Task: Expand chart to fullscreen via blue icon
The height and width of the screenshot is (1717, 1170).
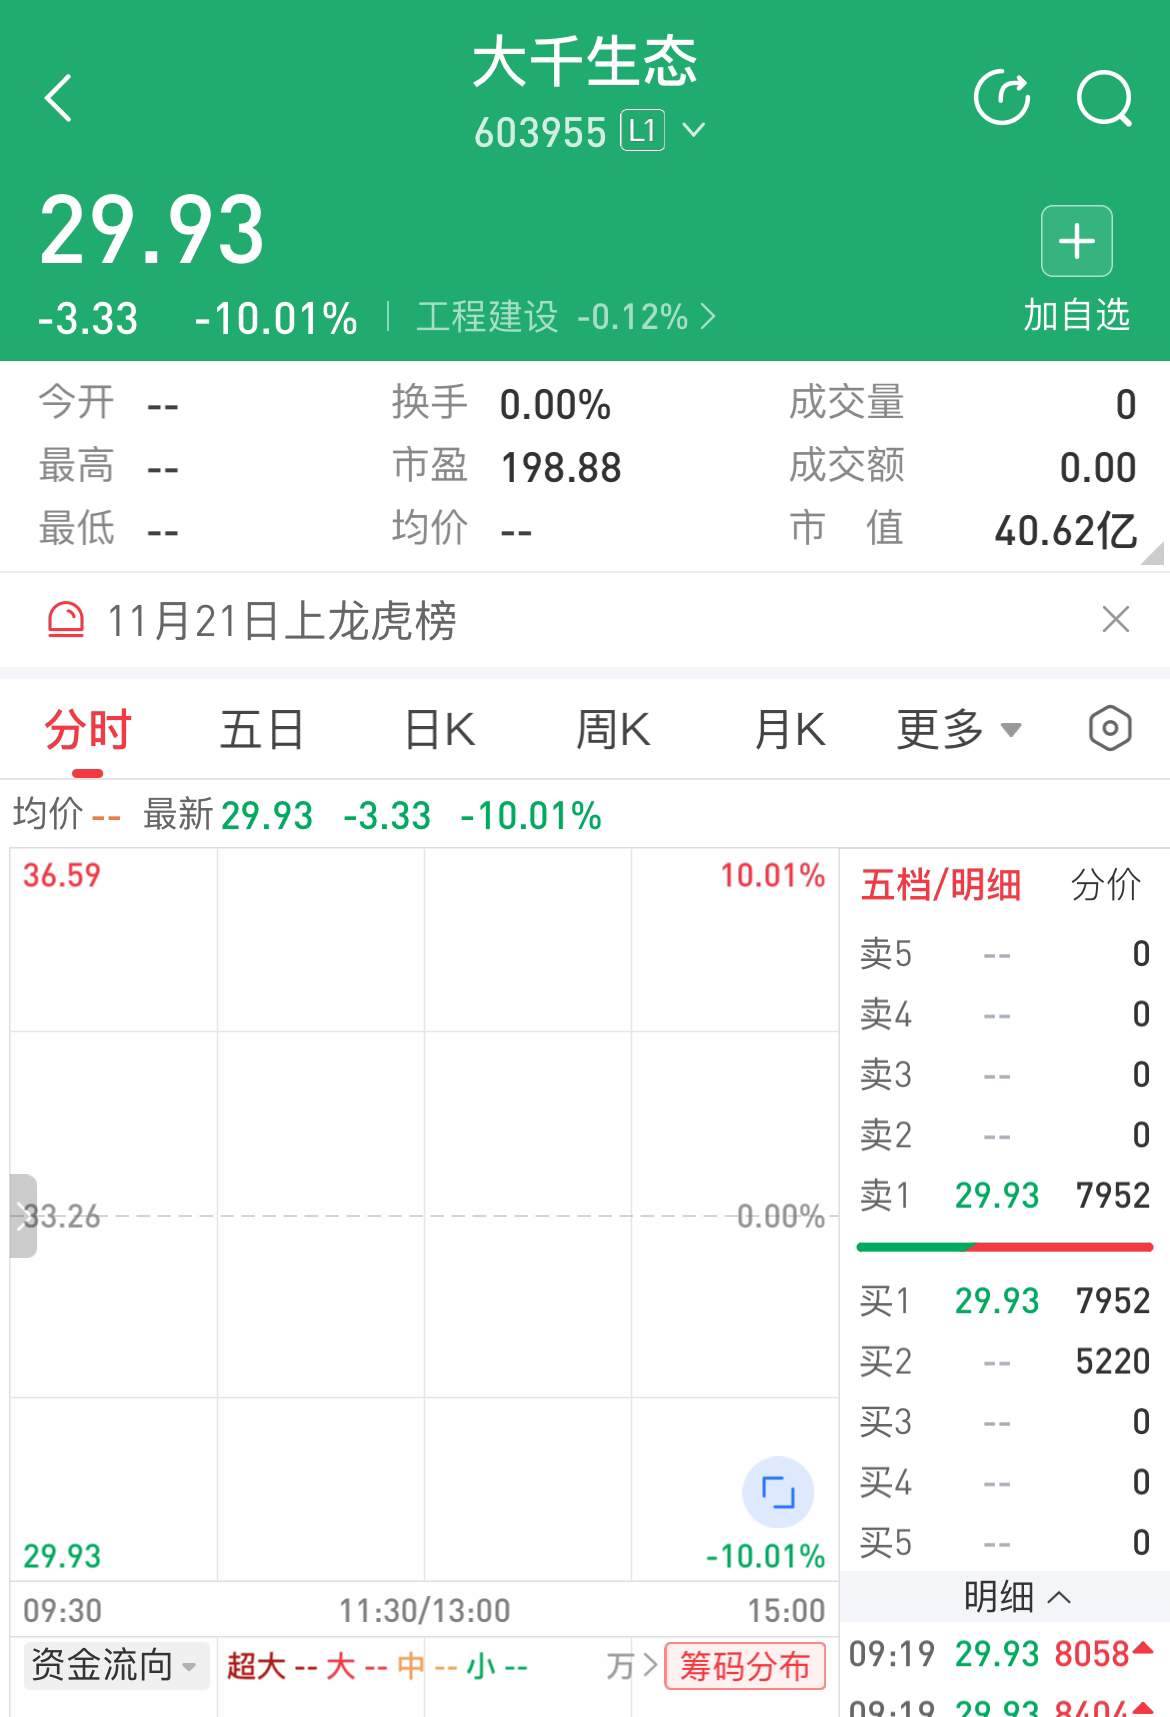Action: pyautogui.click(x=778, y=1492)
